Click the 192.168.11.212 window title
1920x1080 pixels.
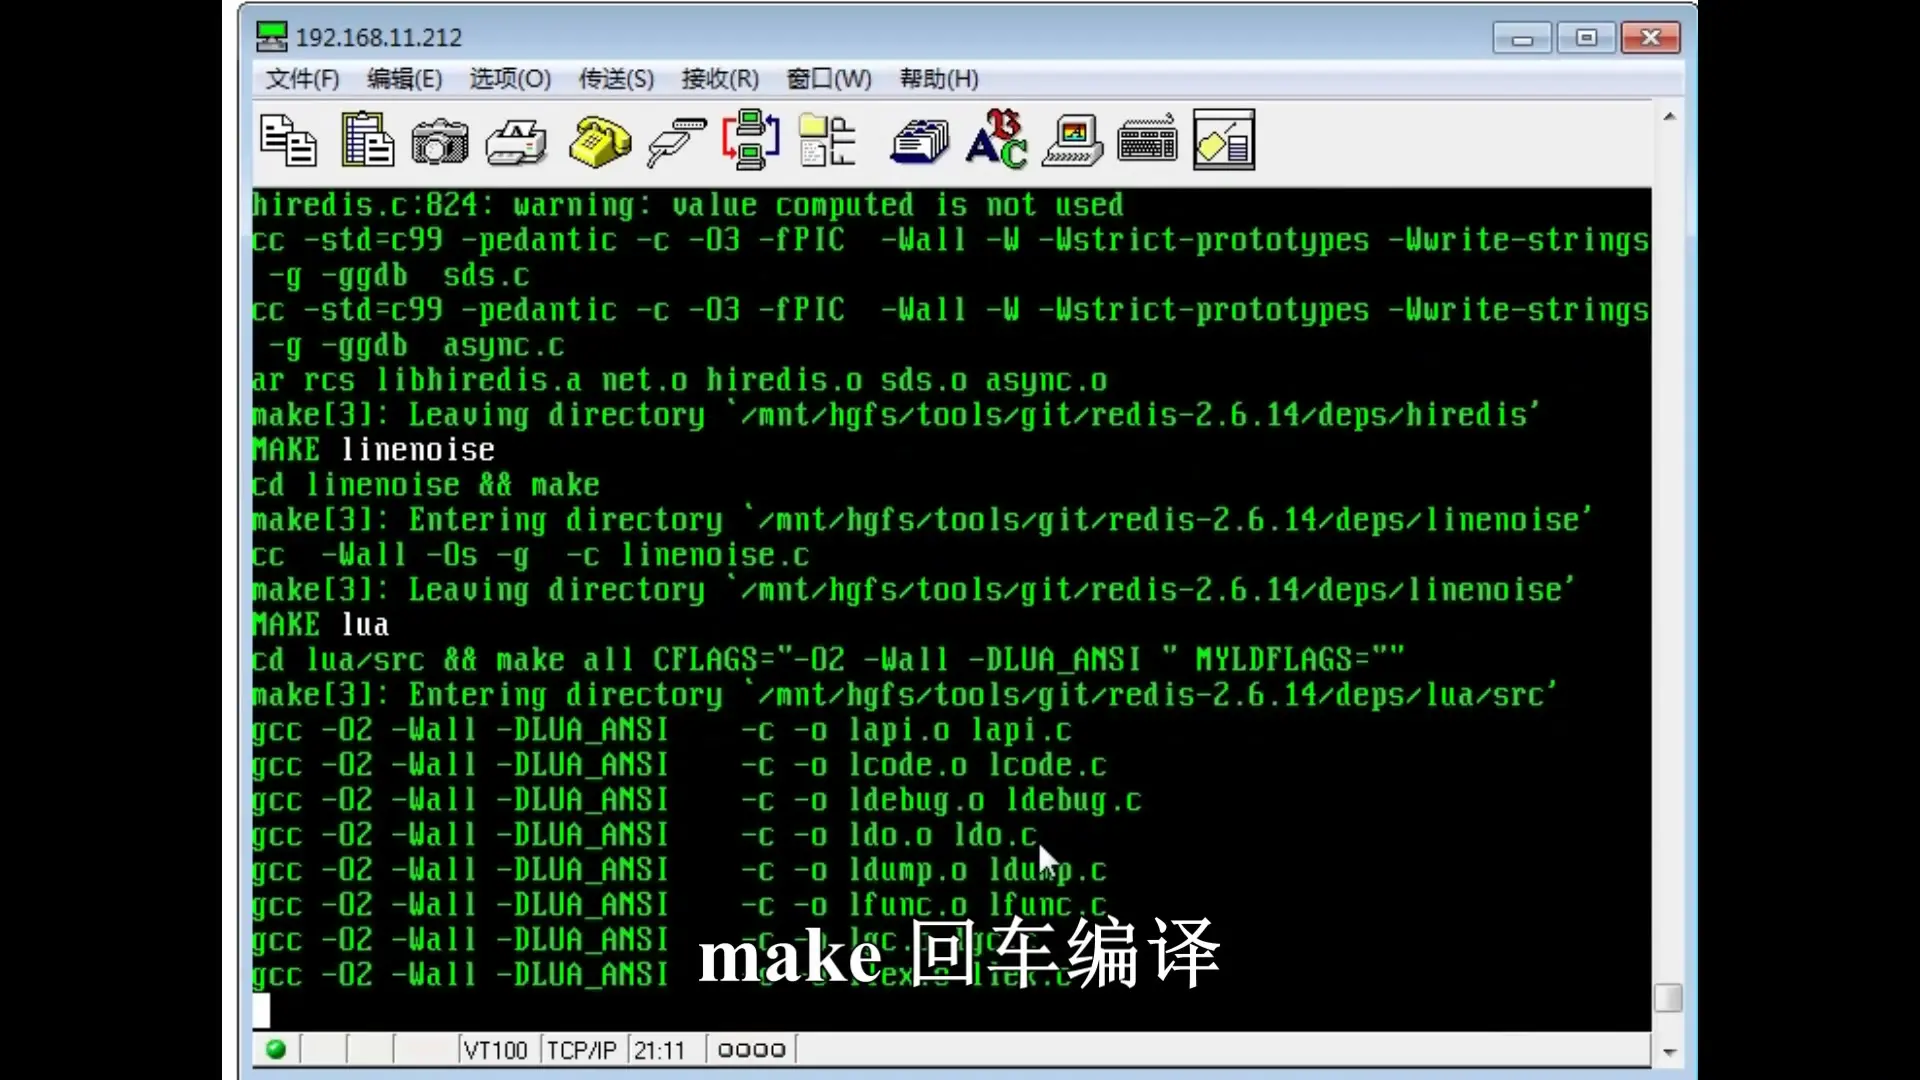tap(379, 38)
